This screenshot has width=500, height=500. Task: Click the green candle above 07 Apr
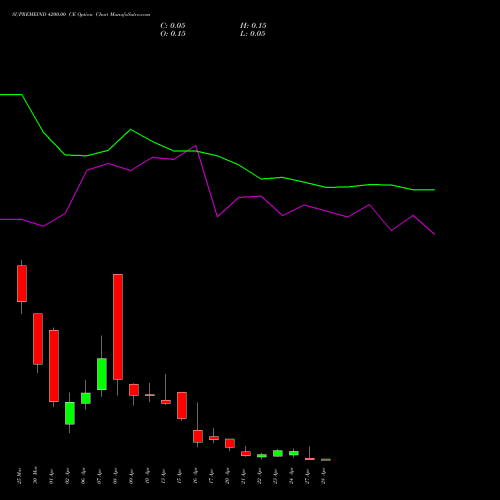pos(102,374)
